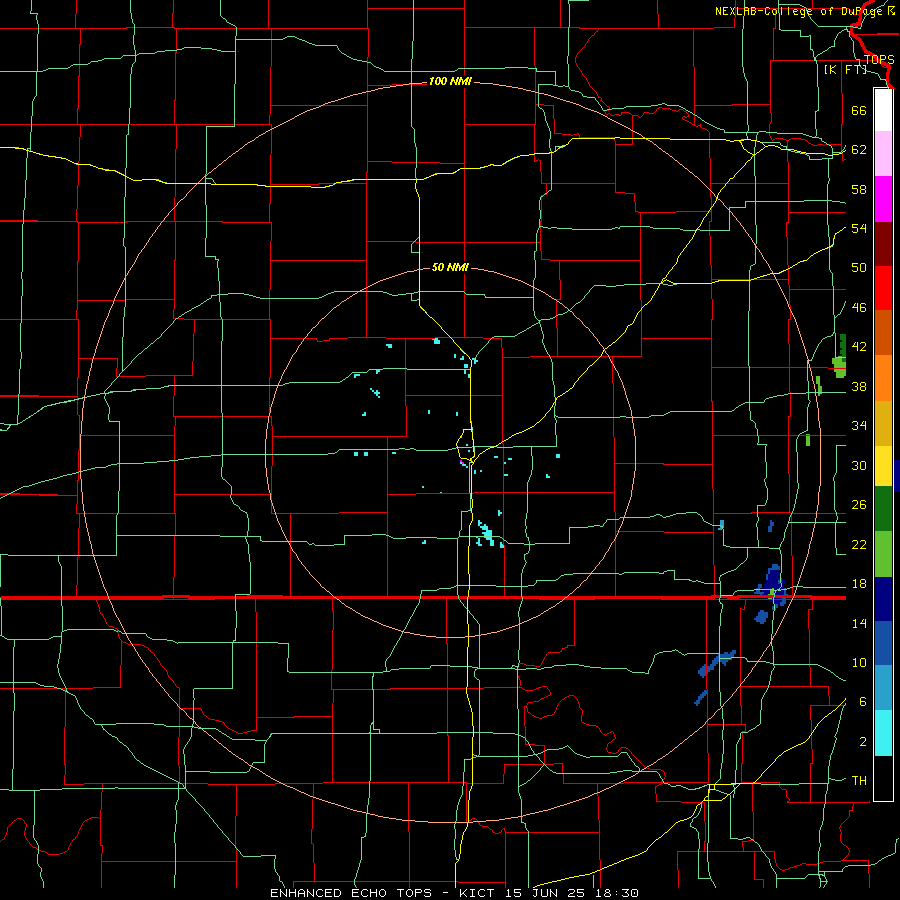This screenshot has height=900, width=900.
Task: Select the light pink legend color block
Action: (x=883, y=153)
